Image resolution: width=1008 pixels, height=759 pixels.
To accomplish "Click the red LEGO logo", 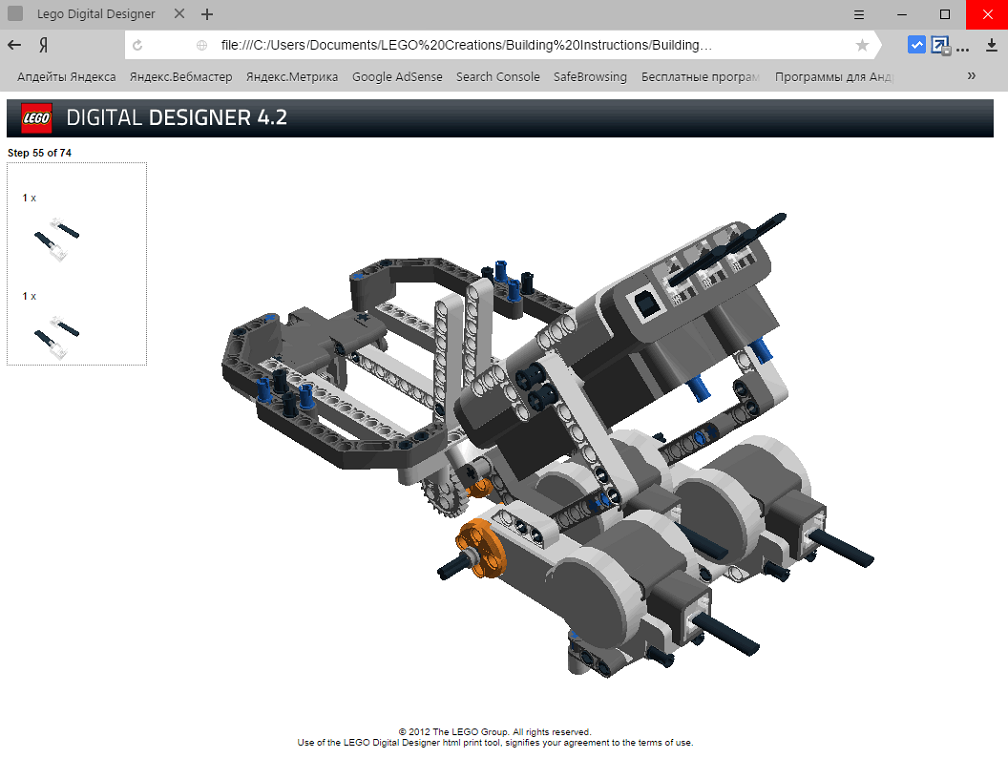I will 37,118.
